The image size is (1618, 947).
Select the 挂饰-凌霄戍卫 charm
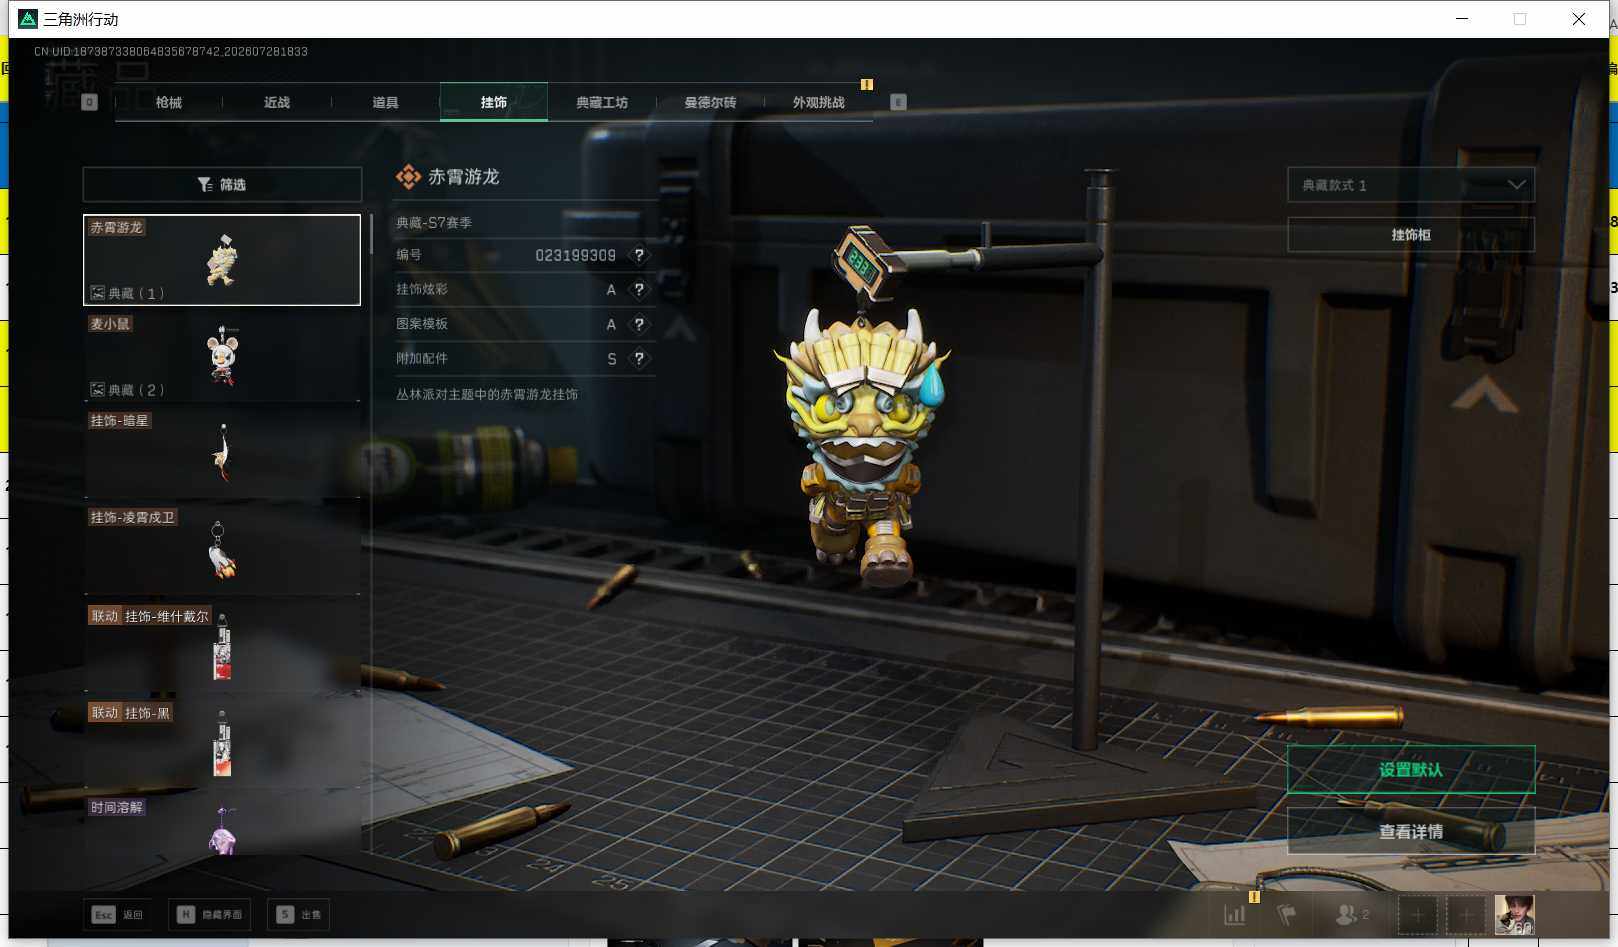pos(222,550)
